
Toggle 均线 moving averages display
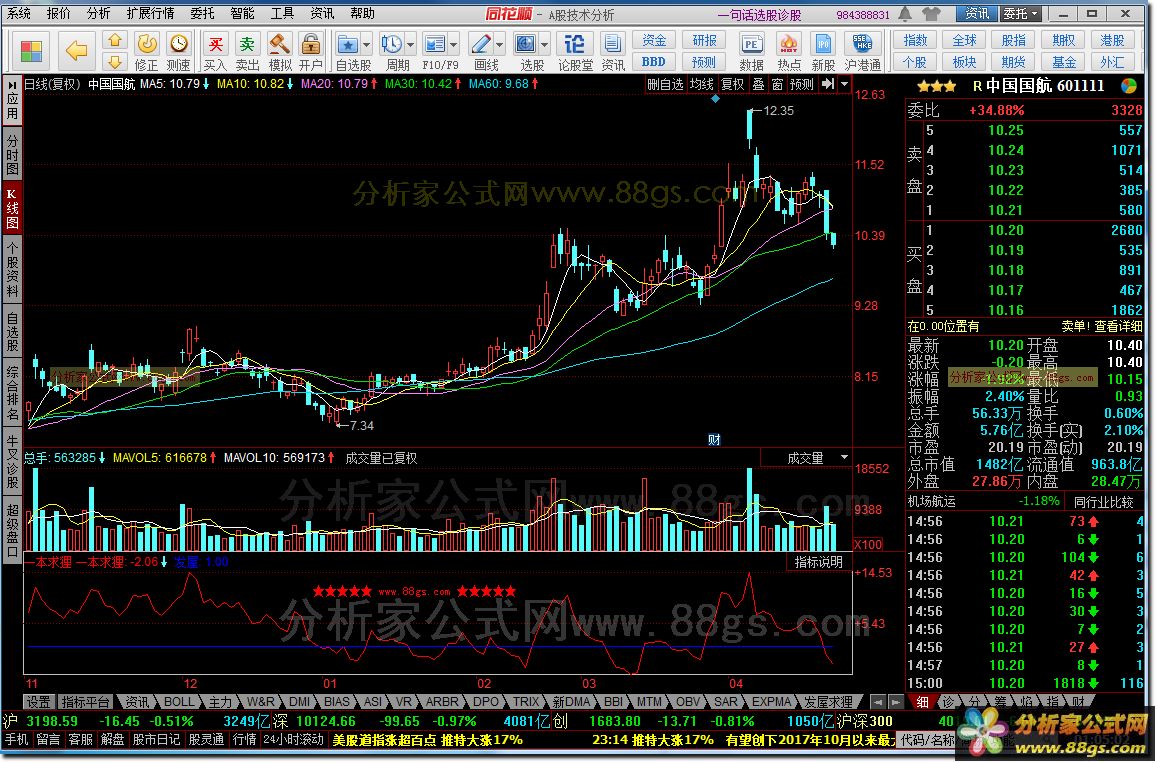pos(701,84)
